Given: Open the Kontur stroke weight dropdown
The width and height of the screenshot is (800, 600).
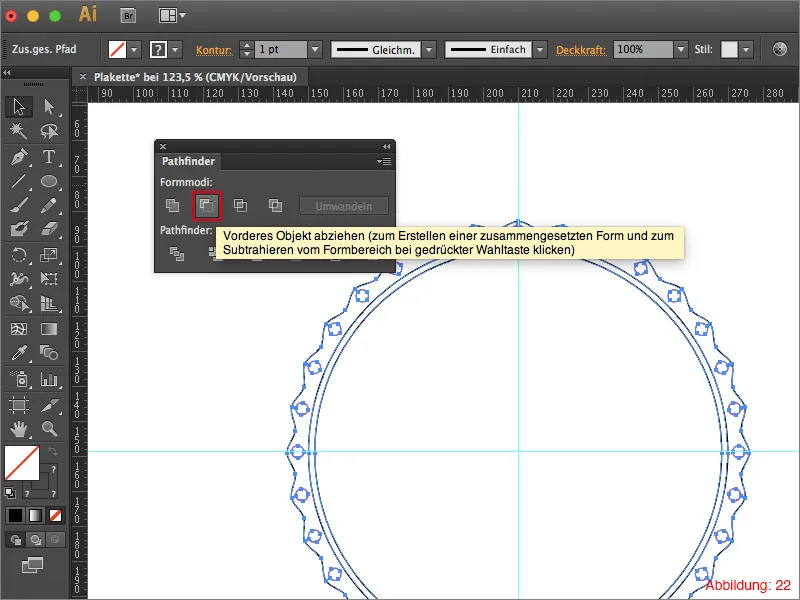Looking at the screenshot, I should click(x=315, y=50).
